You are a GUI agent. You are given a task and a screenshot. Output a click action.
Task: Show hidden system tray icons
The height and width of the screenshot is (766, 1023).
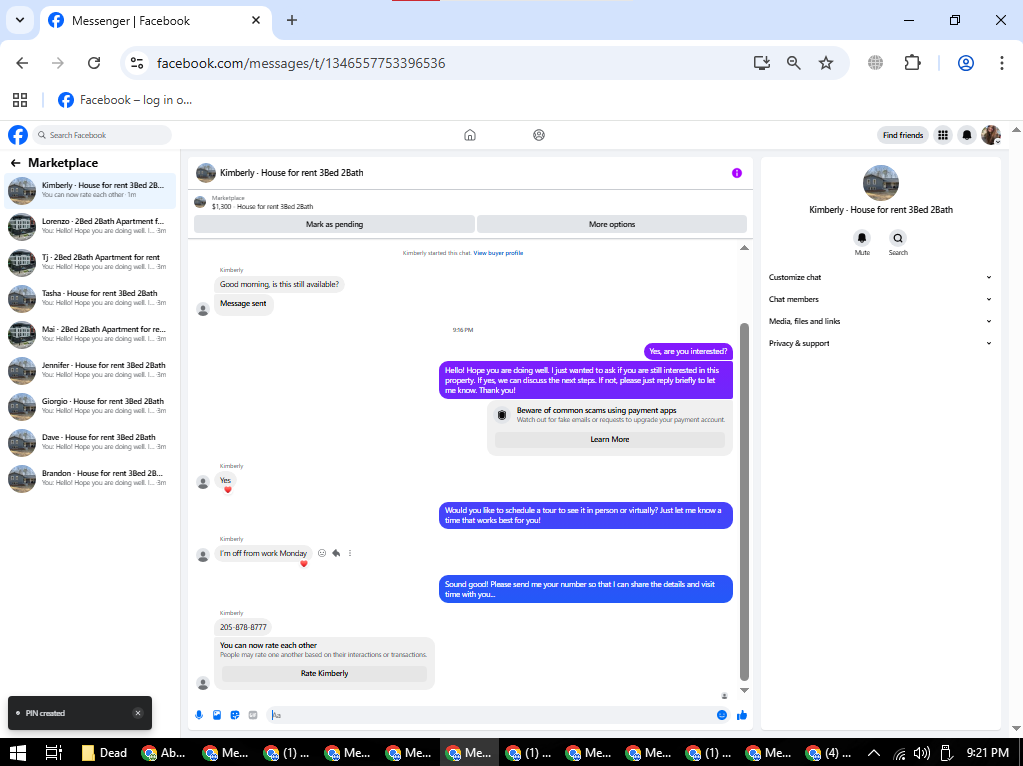tap(874, 753)
